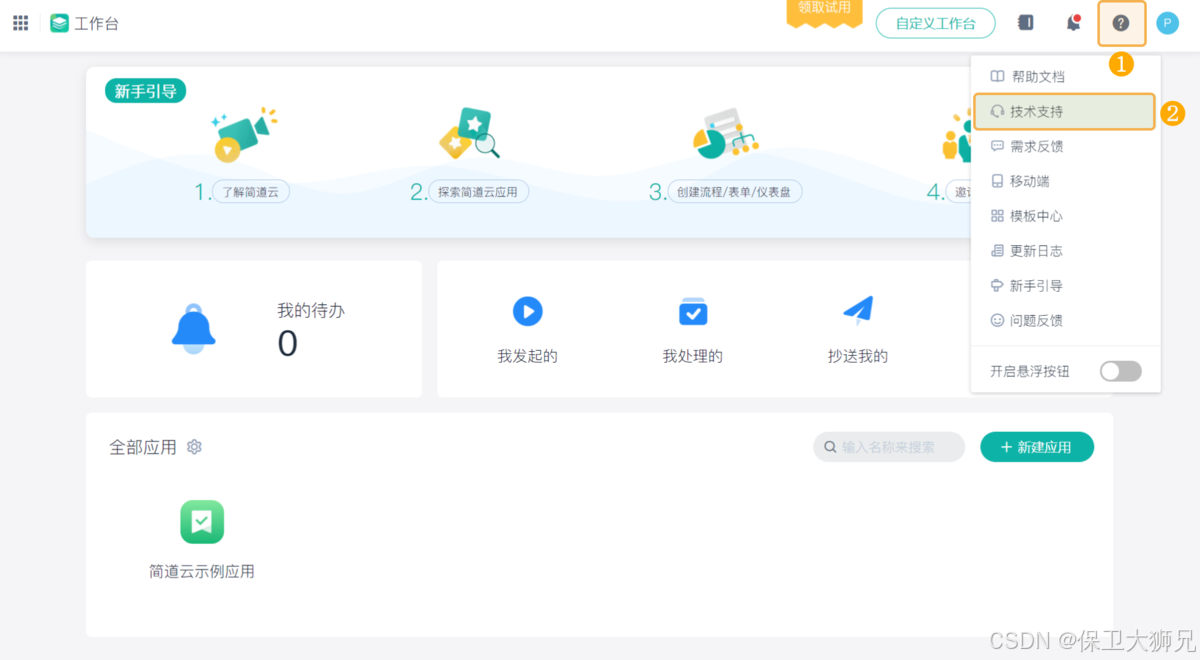This screenshot has width=1200, height=660.
Task: Click the search magnifier icon in app search
Action: pos(830,447)
